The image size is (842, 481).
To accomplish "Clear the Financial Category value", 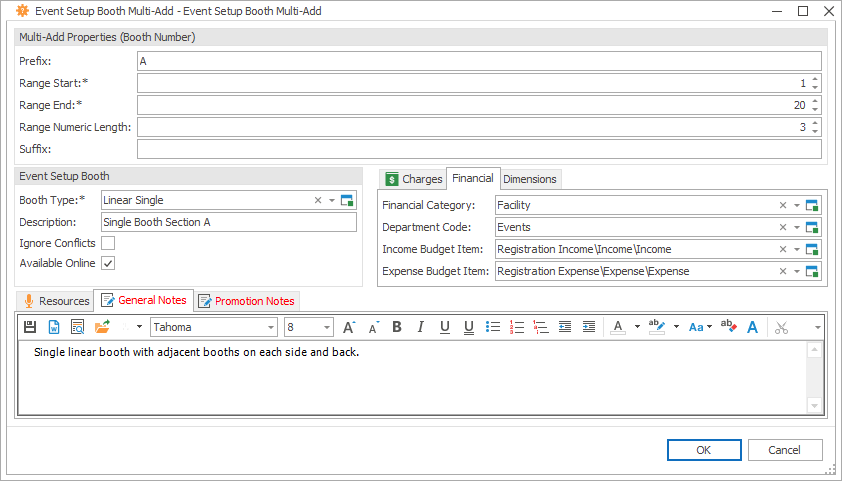I will (x=783, y=205).
